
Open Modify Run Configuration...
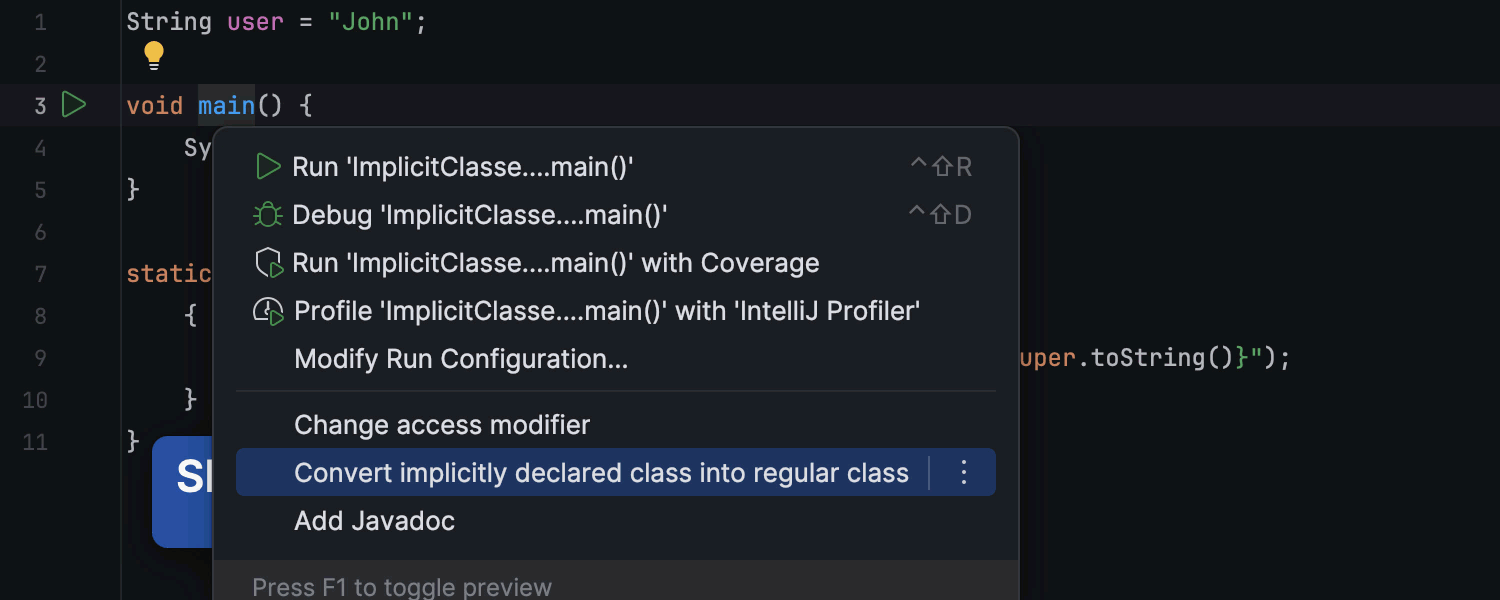point(461,359)
